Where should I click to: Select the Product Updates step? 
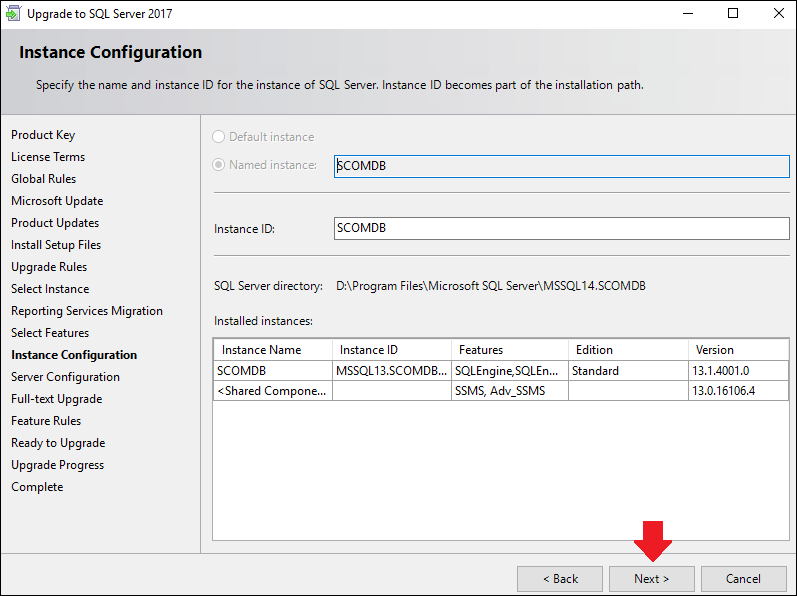(55, 223)
